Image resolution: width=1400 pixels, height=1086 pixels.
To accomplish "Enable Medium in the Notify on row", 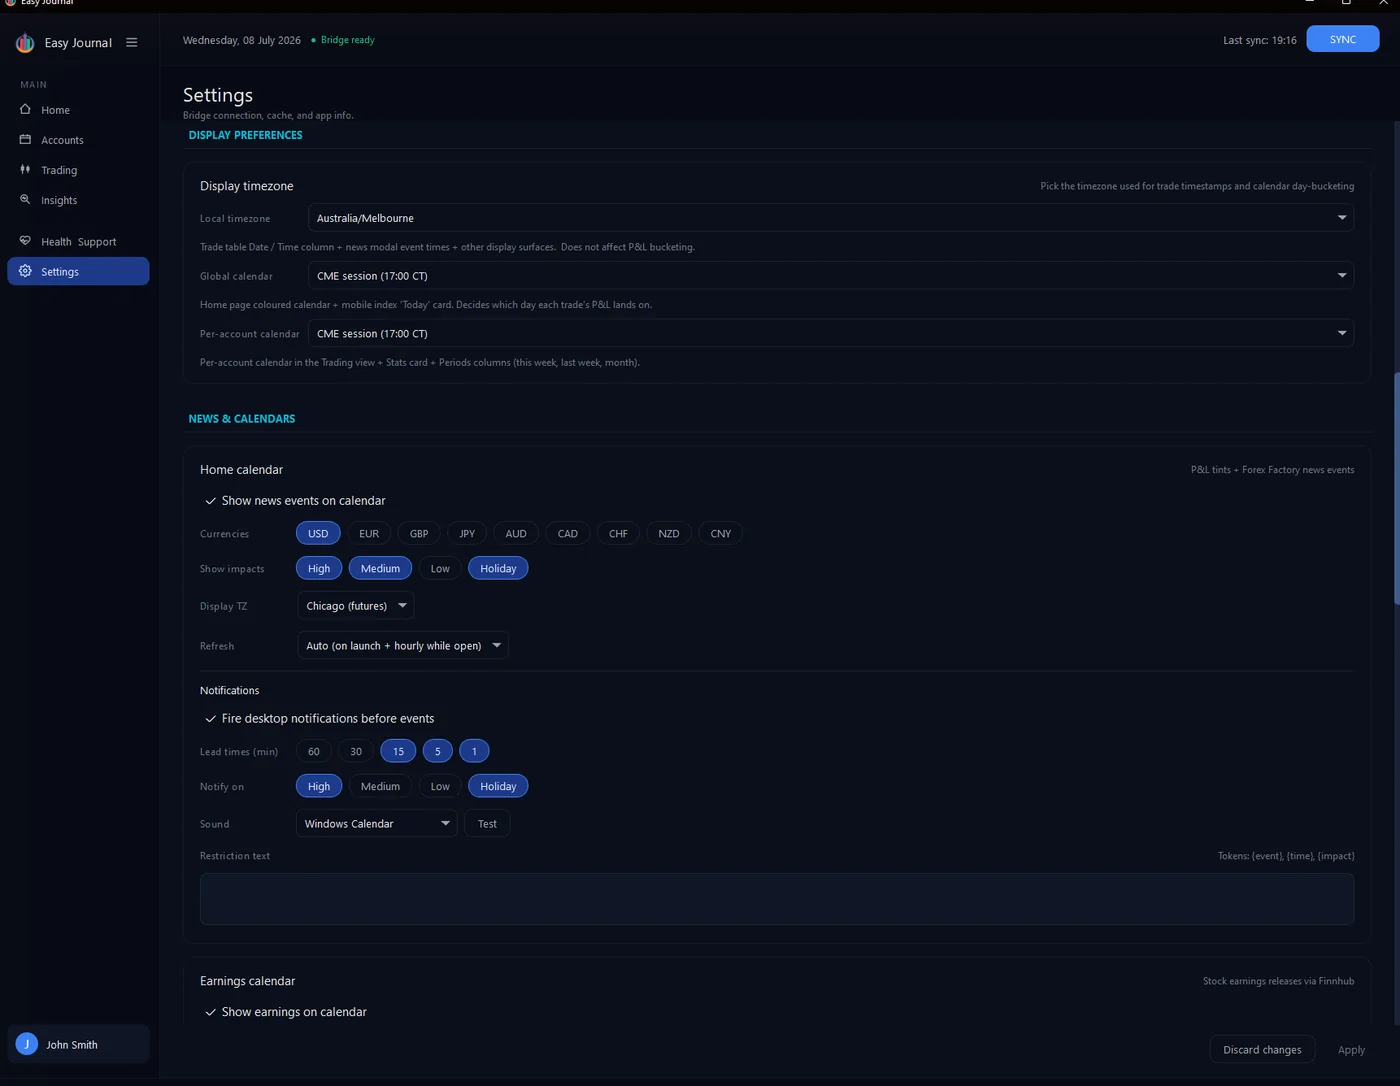I will (x=380, y=786).
